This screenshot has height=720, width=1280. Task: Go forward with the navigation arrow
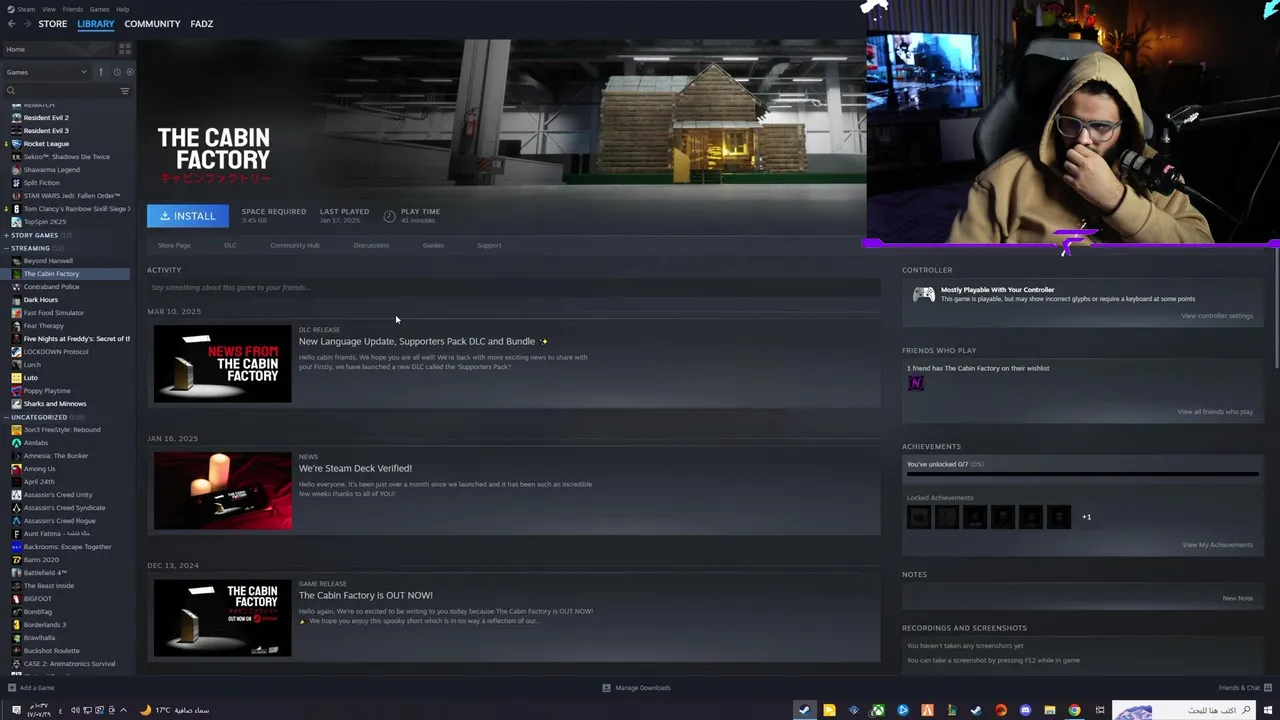point(26,24)
